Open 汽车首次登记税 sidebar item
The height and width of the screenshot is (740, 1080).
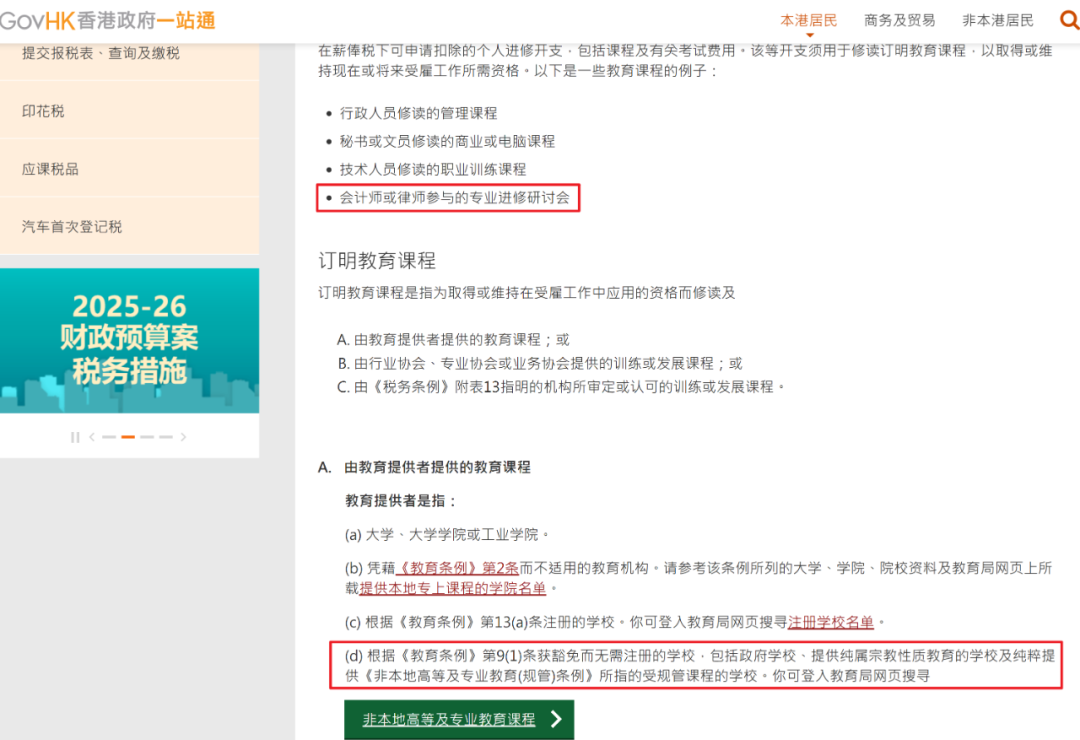click(72, 227)
